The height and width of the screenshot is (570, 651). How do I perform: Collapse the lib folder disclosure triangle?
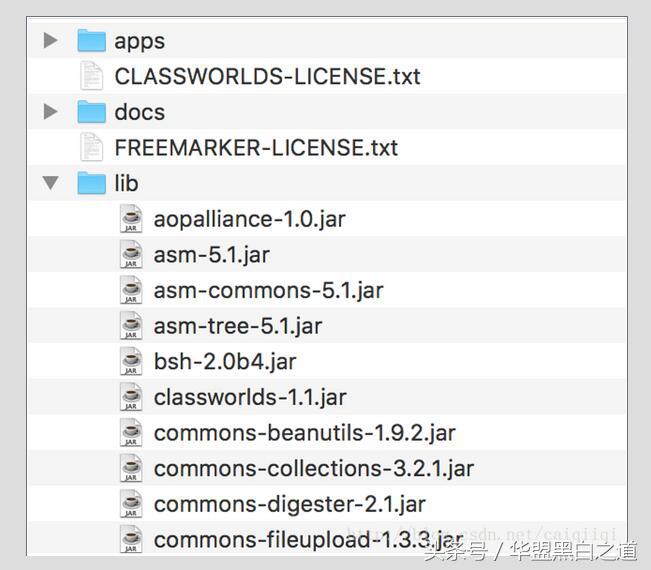click(x=51, y=183)
